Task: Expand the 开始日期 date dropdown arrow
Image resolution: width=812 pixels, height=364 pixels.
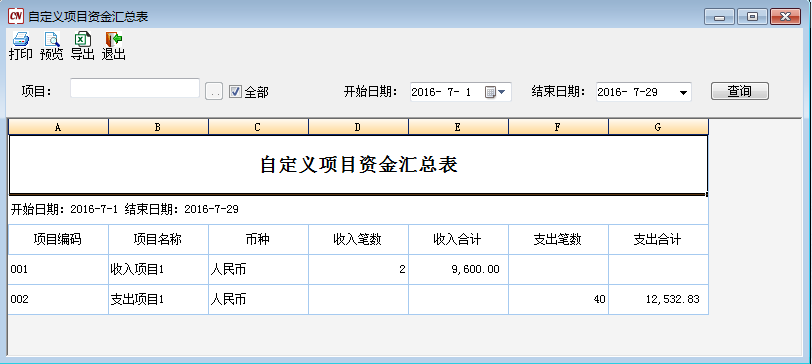Action: [502, 92]
